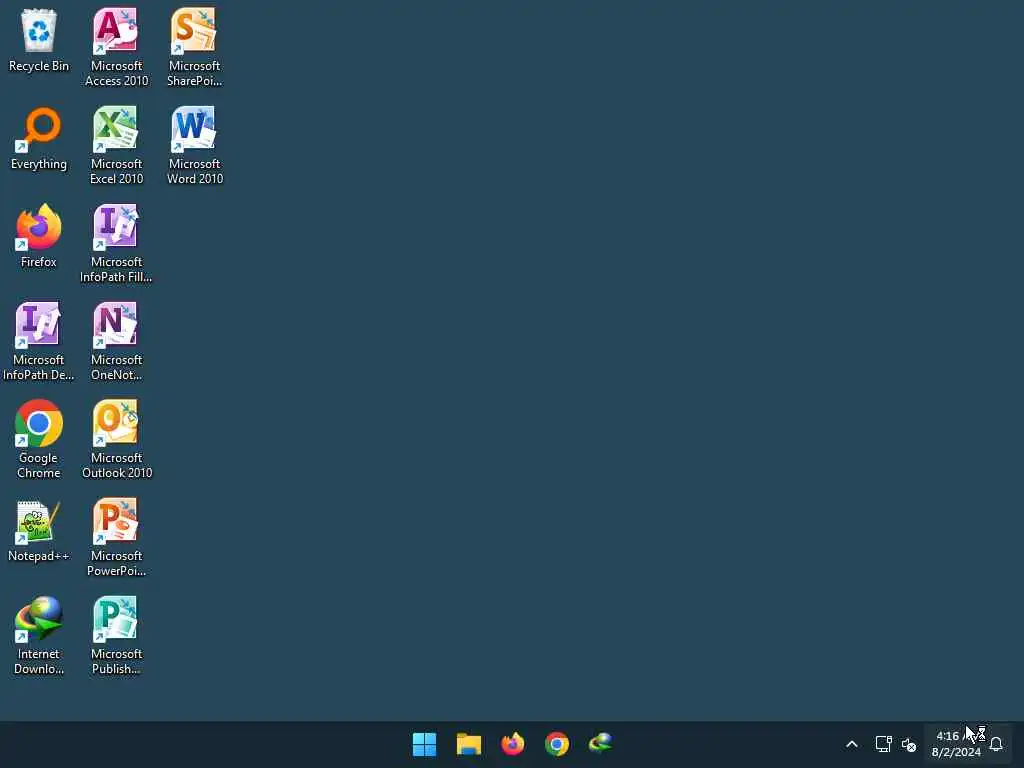The width and height of the screenshot is (1024, 768).
Task: Select the Recycle Bin desktop icon
Action: pyautogui.click(x=39, y=40)
